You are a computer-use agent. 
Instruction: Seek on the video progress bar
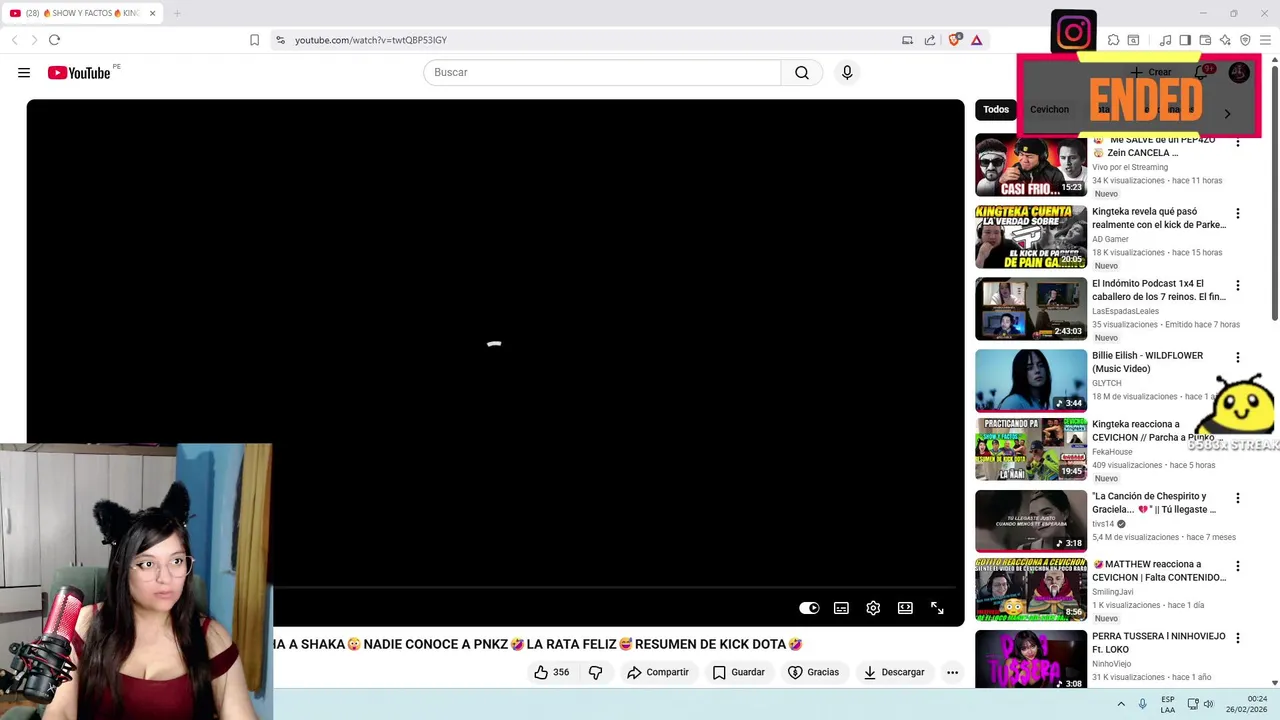tap(495, 588)
